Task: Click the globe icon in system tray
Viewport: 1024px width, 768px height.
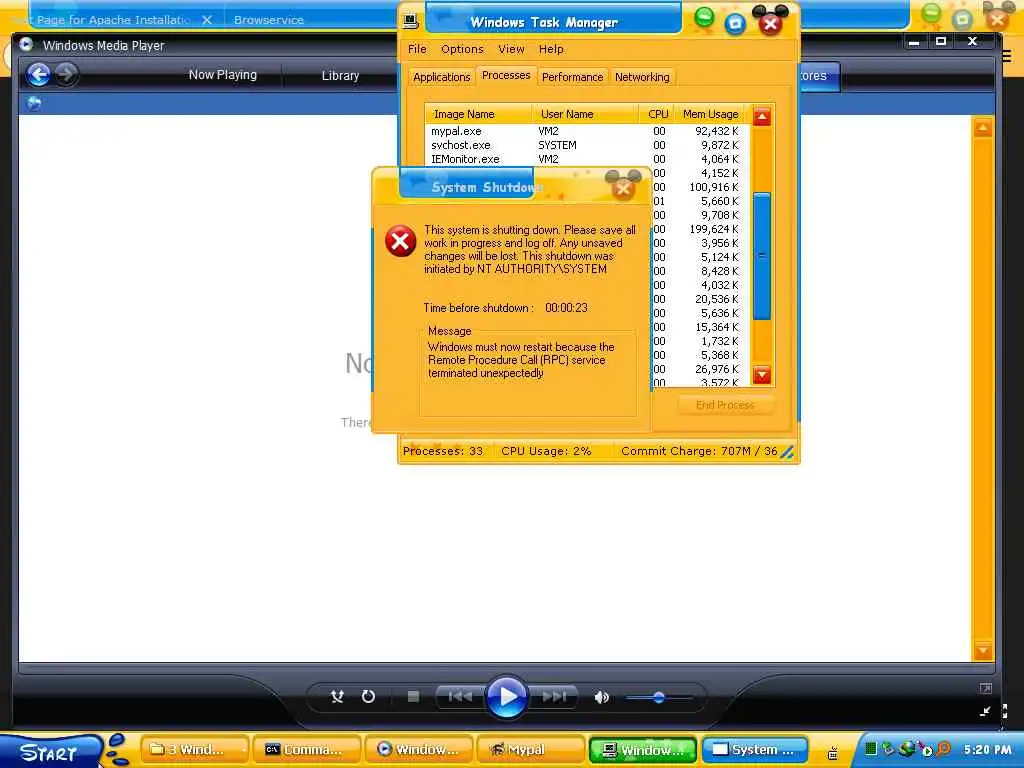Action: pyautogui.click(x=906, y=749)
